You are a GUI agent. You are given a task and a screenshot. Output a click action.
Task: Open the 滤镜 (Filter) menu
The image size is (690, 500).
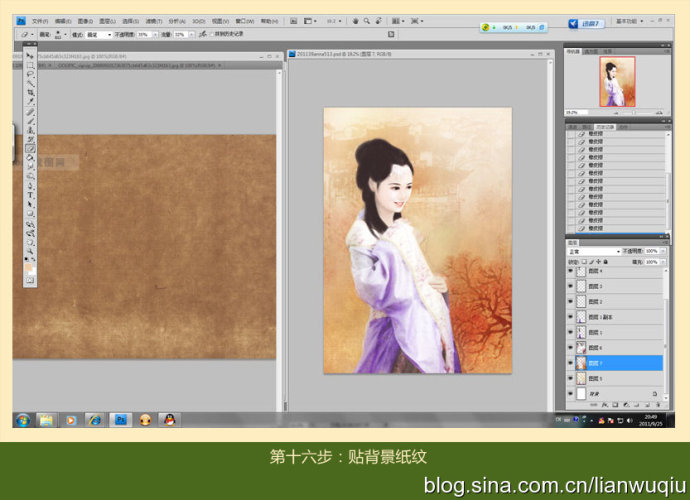point(154,21)
